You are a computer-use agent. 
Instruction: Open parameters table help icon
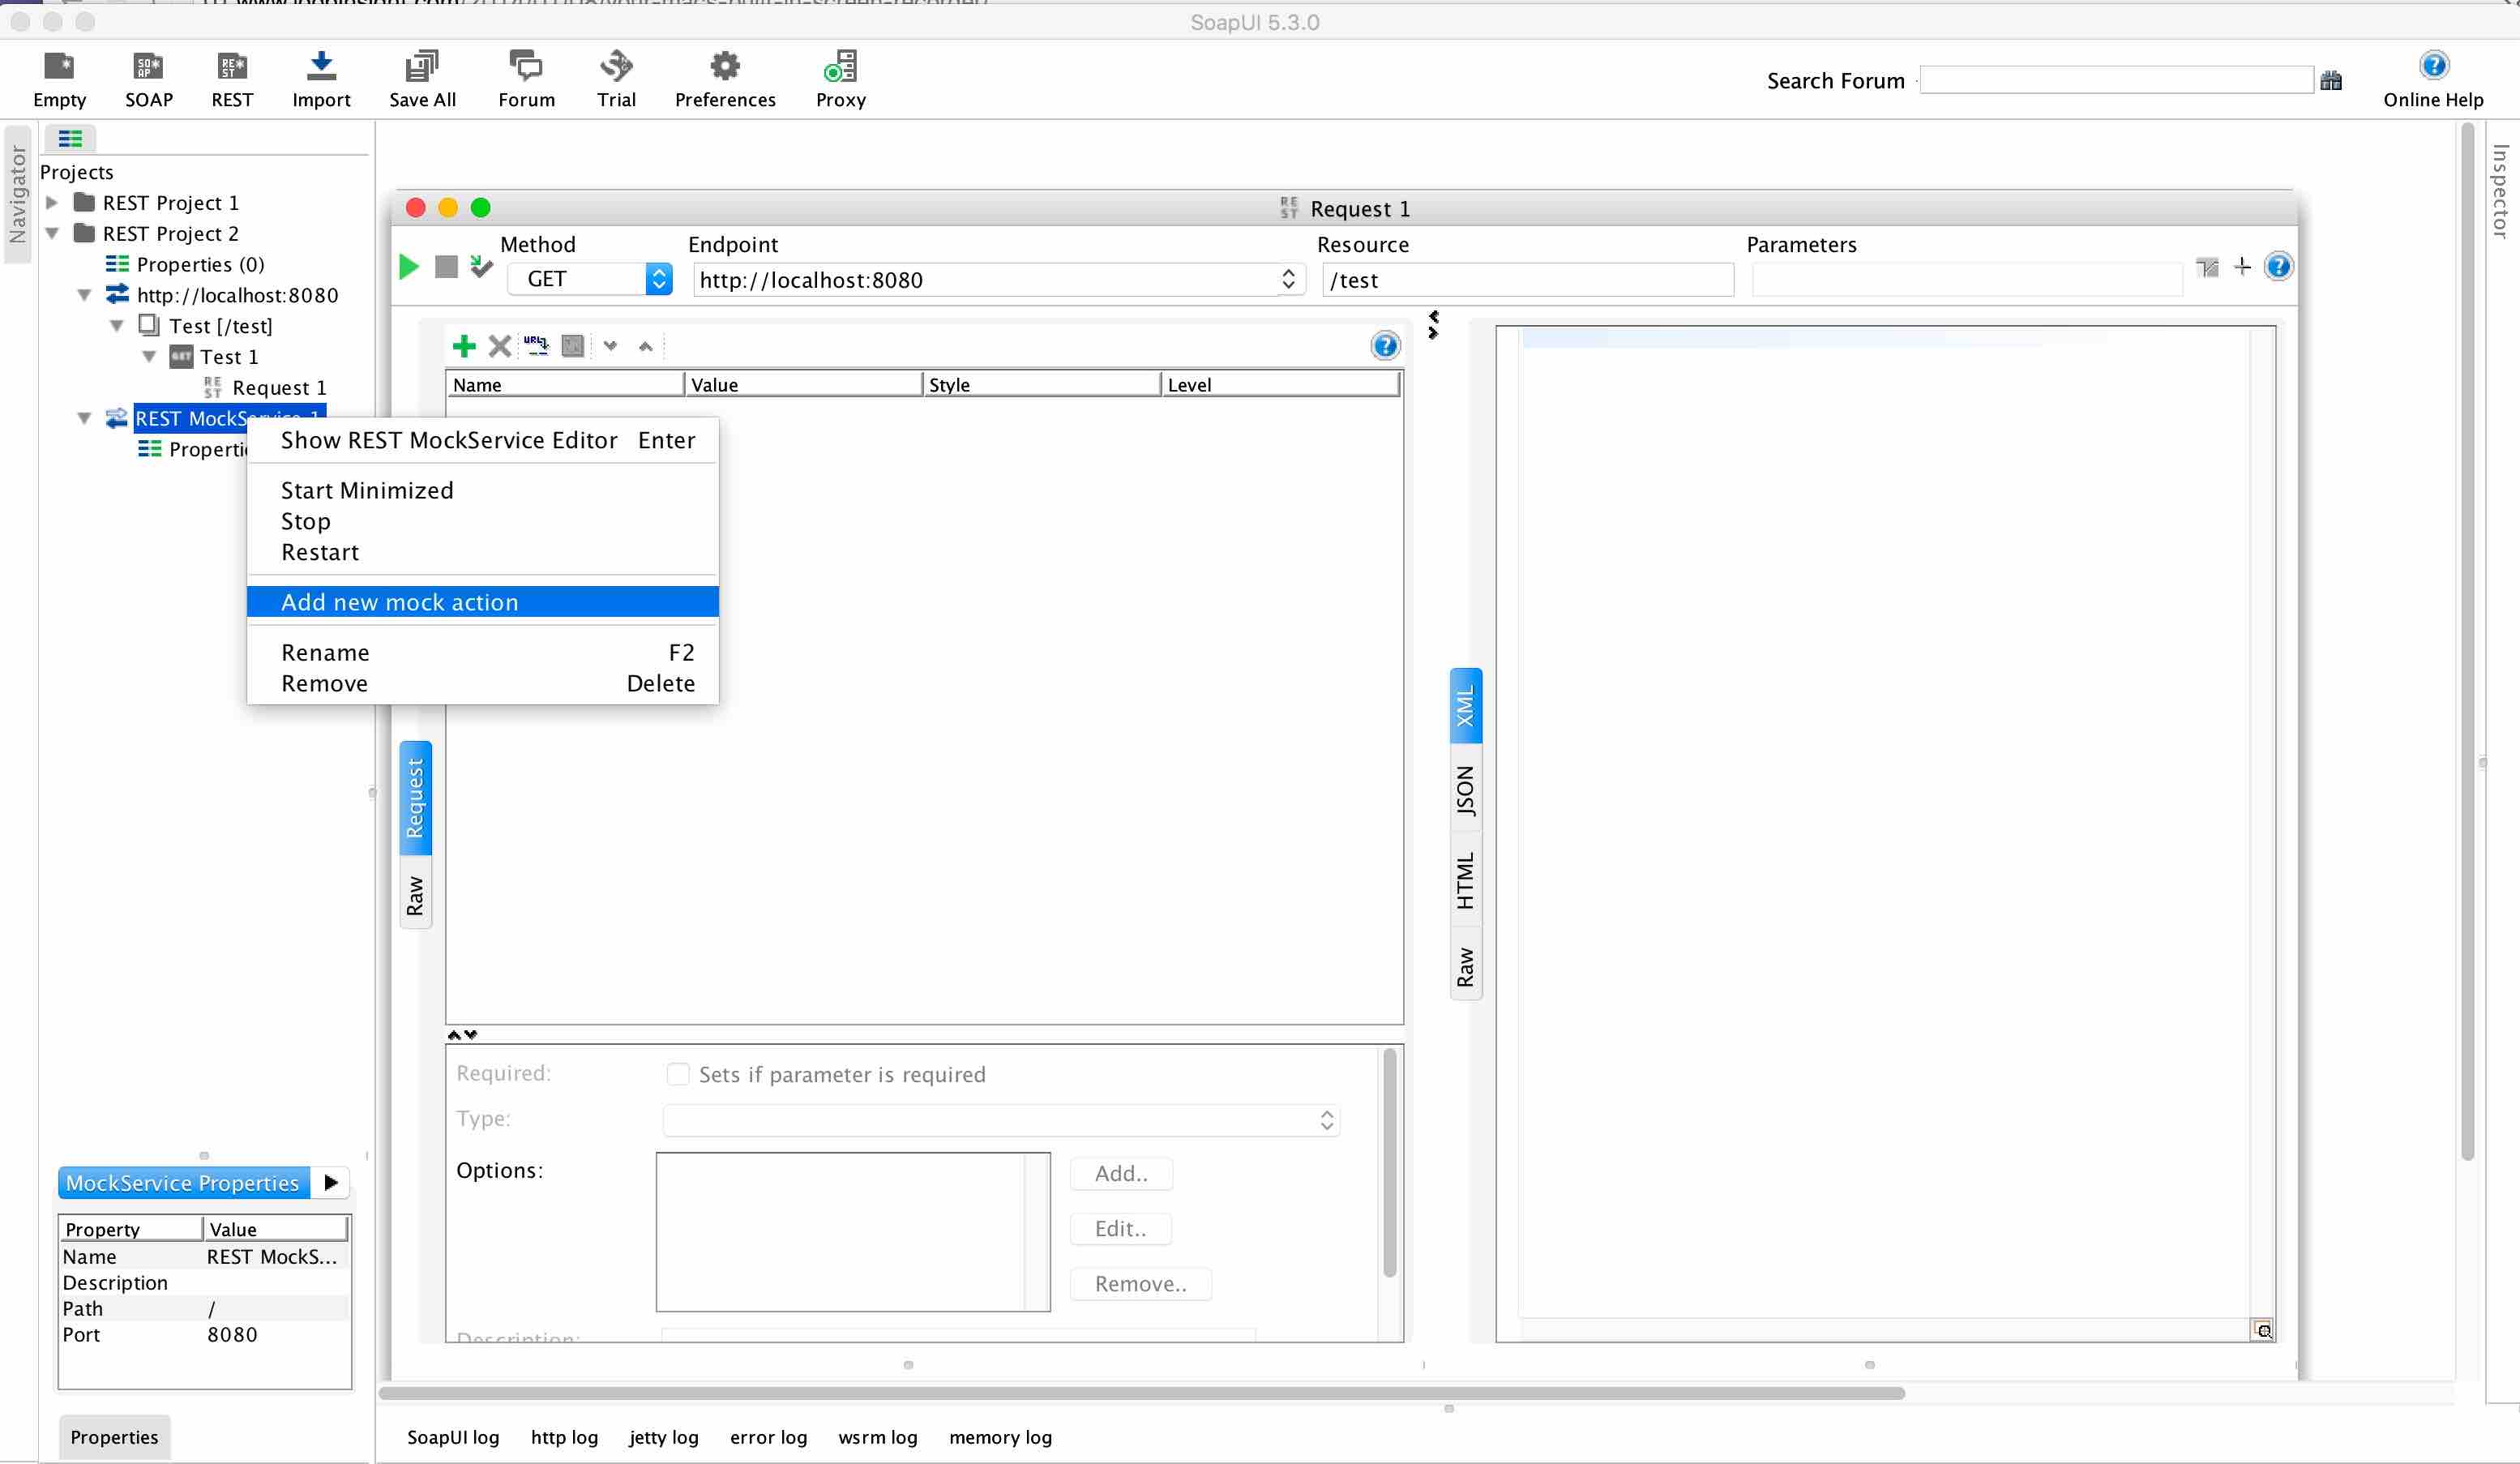click(x=1385, y=346)
